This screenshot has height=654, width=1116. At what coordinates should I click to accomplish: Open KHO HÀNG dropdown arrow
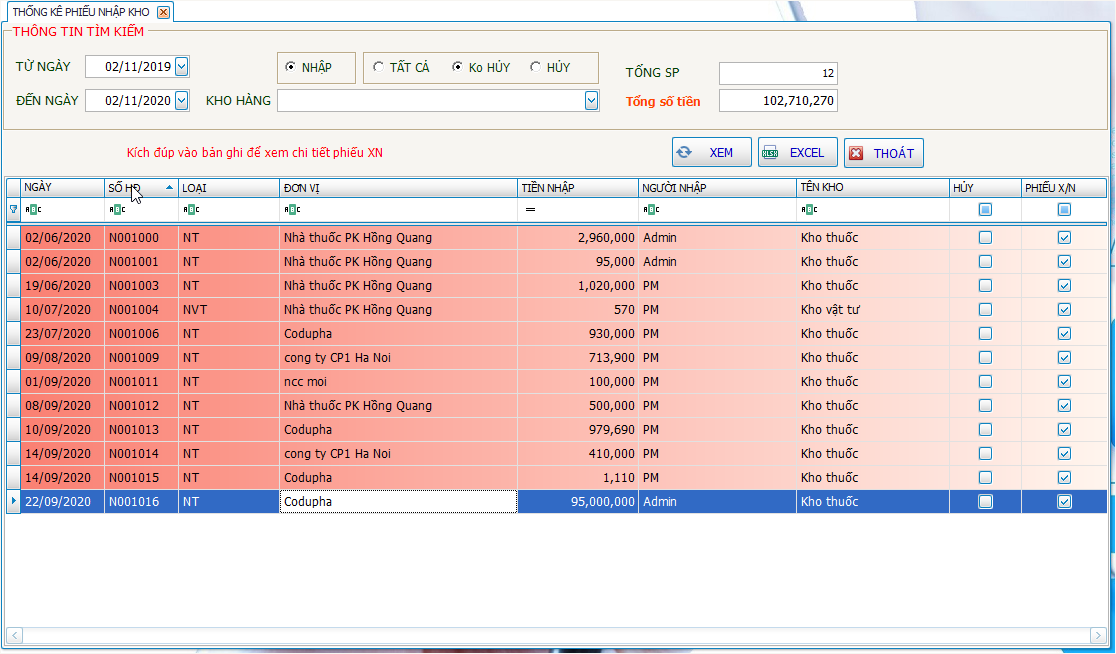(x=591, y=101)
